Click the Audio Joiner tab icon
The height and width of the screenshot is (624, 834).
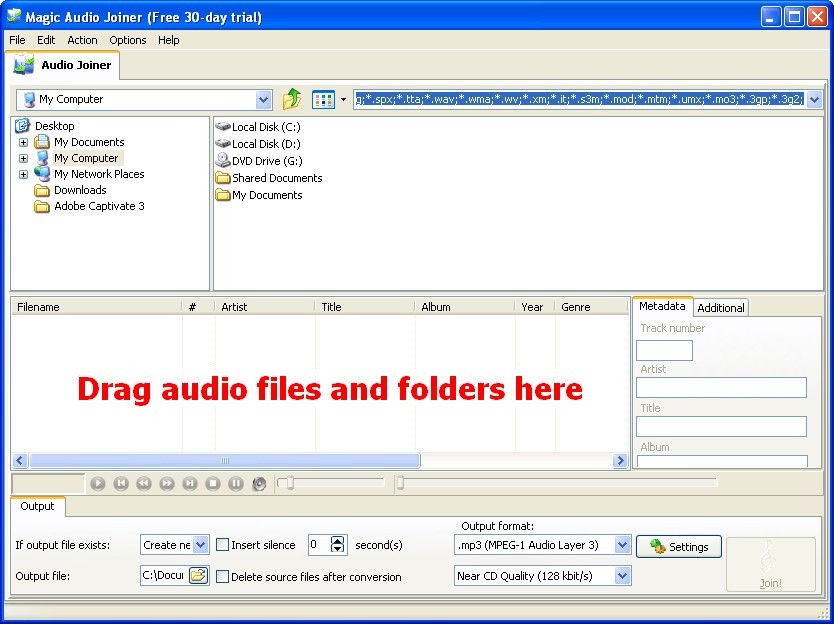pyautogui.click(x=23, y=64)
